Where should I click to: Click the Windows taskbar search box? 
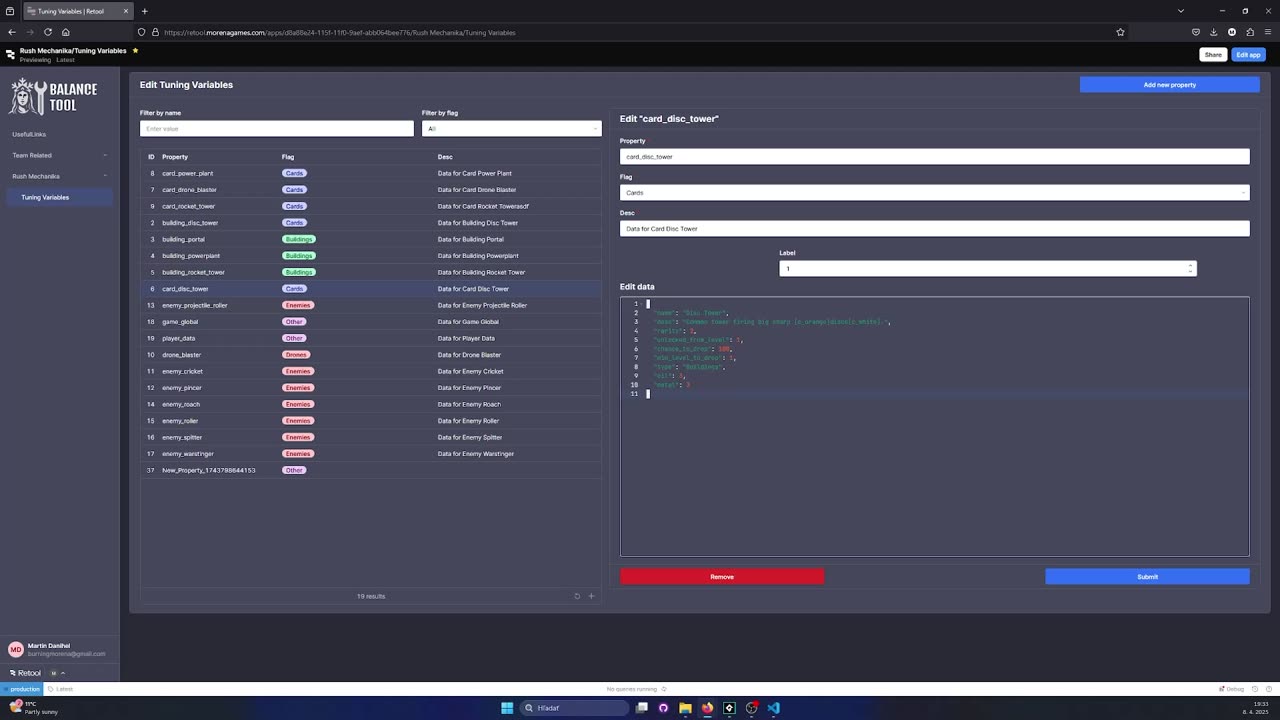tap(575, 708)
